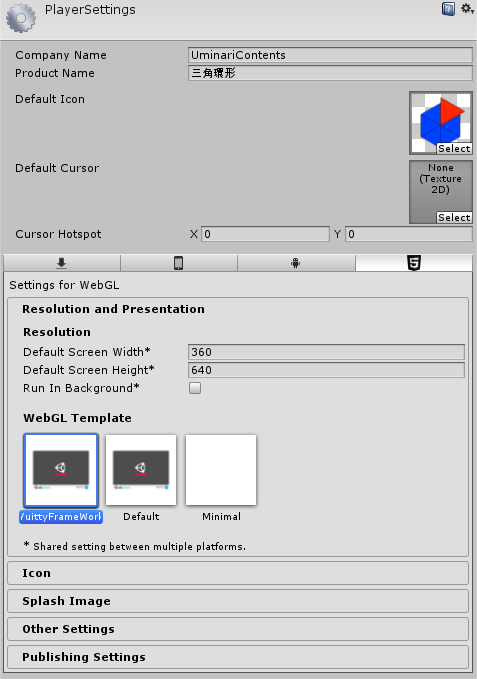Switch to the Android platform tab

(x=296, y=263)
